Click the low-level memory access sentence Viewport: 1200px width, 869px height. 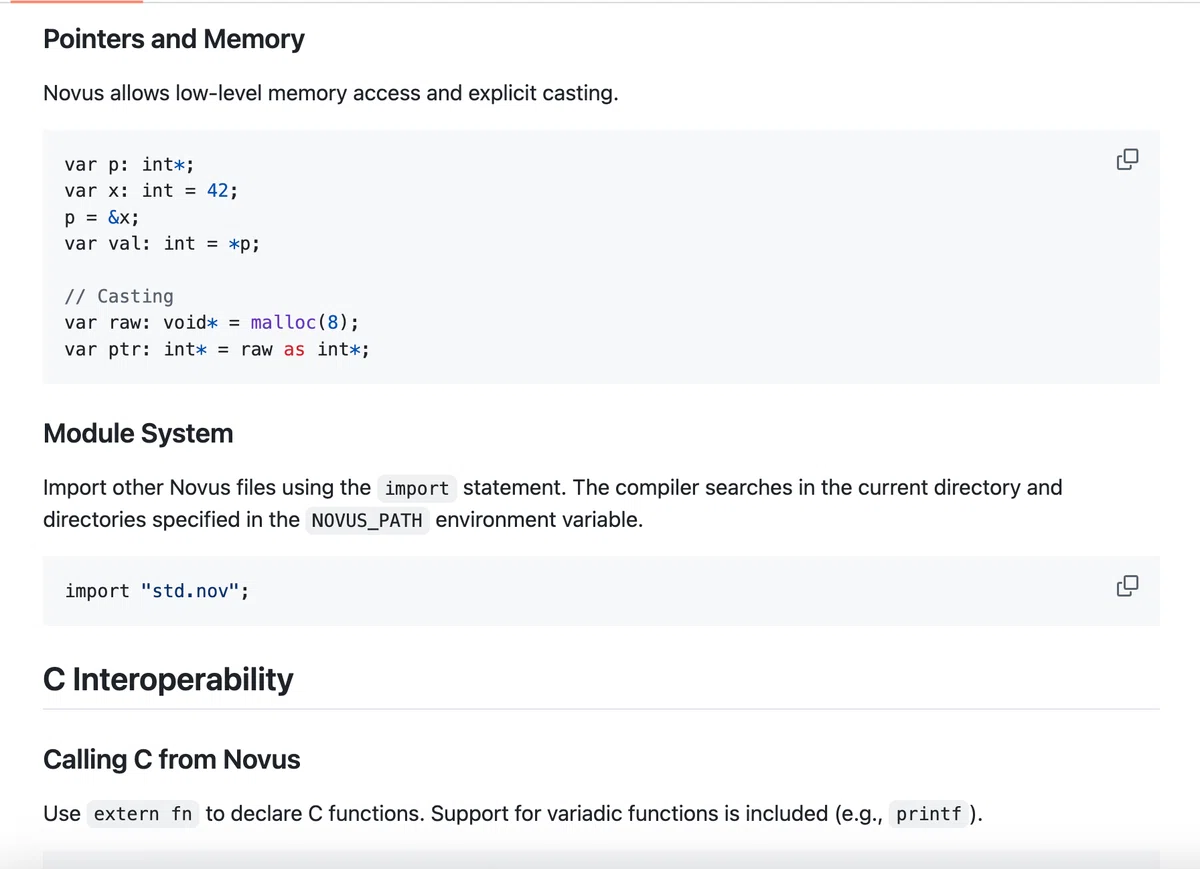[x=331, y=93]
